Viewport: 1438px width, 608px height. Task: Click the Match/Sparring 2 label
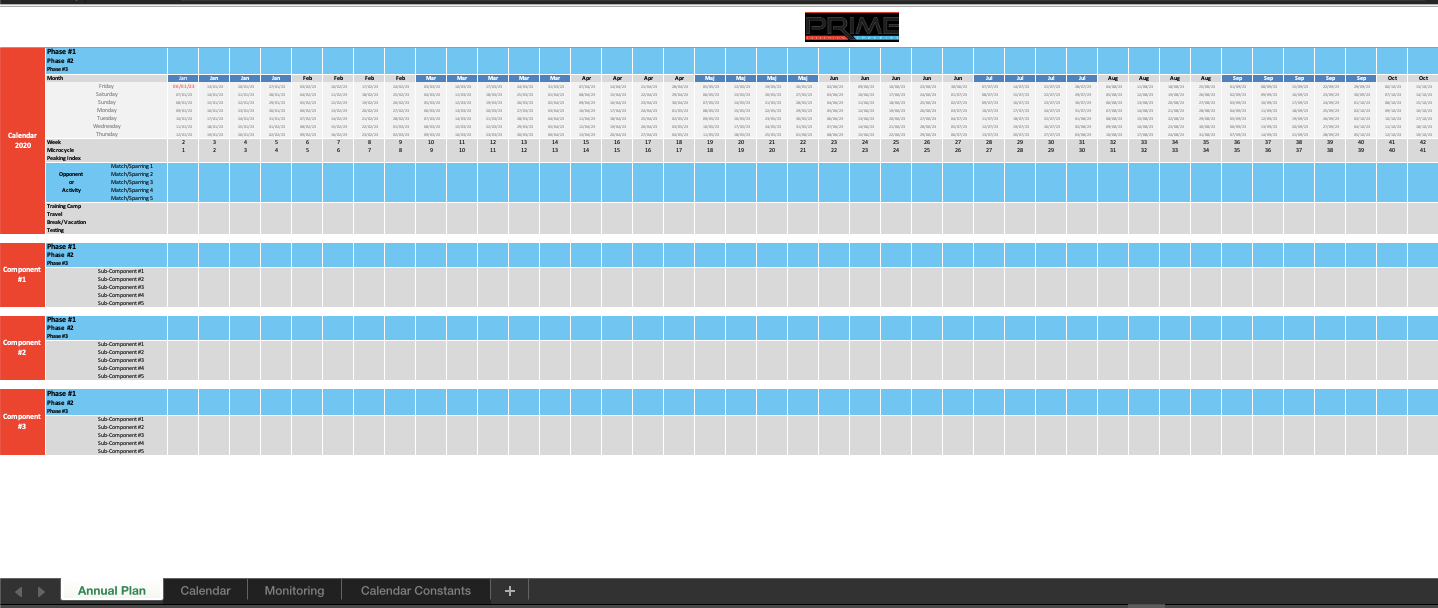[x=131, y=175]
